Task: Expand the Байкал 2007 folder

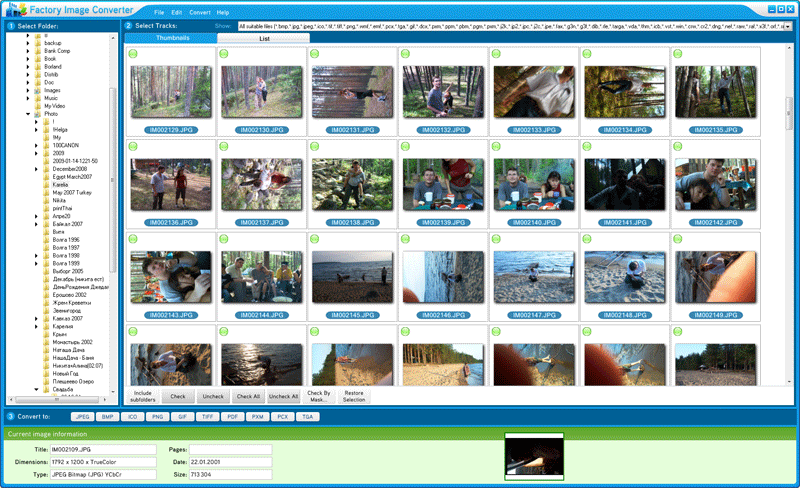Action: (36, 224)
